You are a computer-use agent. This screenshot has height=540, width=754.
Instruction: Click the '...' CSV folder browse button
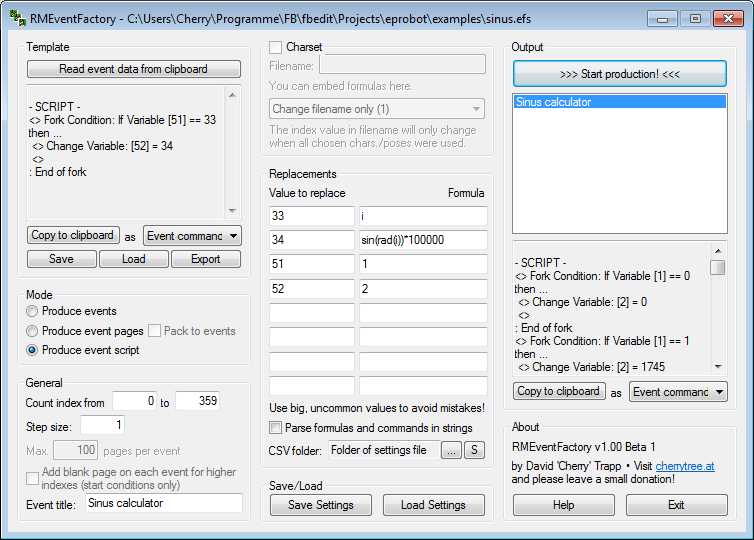click(452, 450)
